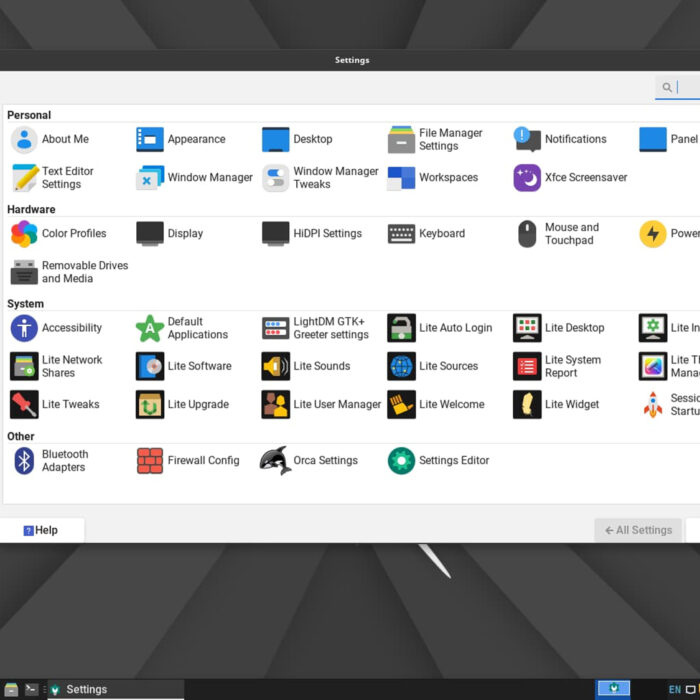Launch Lite Tweaks
This screenshot has width=700, height=700.
click(54, 404)
